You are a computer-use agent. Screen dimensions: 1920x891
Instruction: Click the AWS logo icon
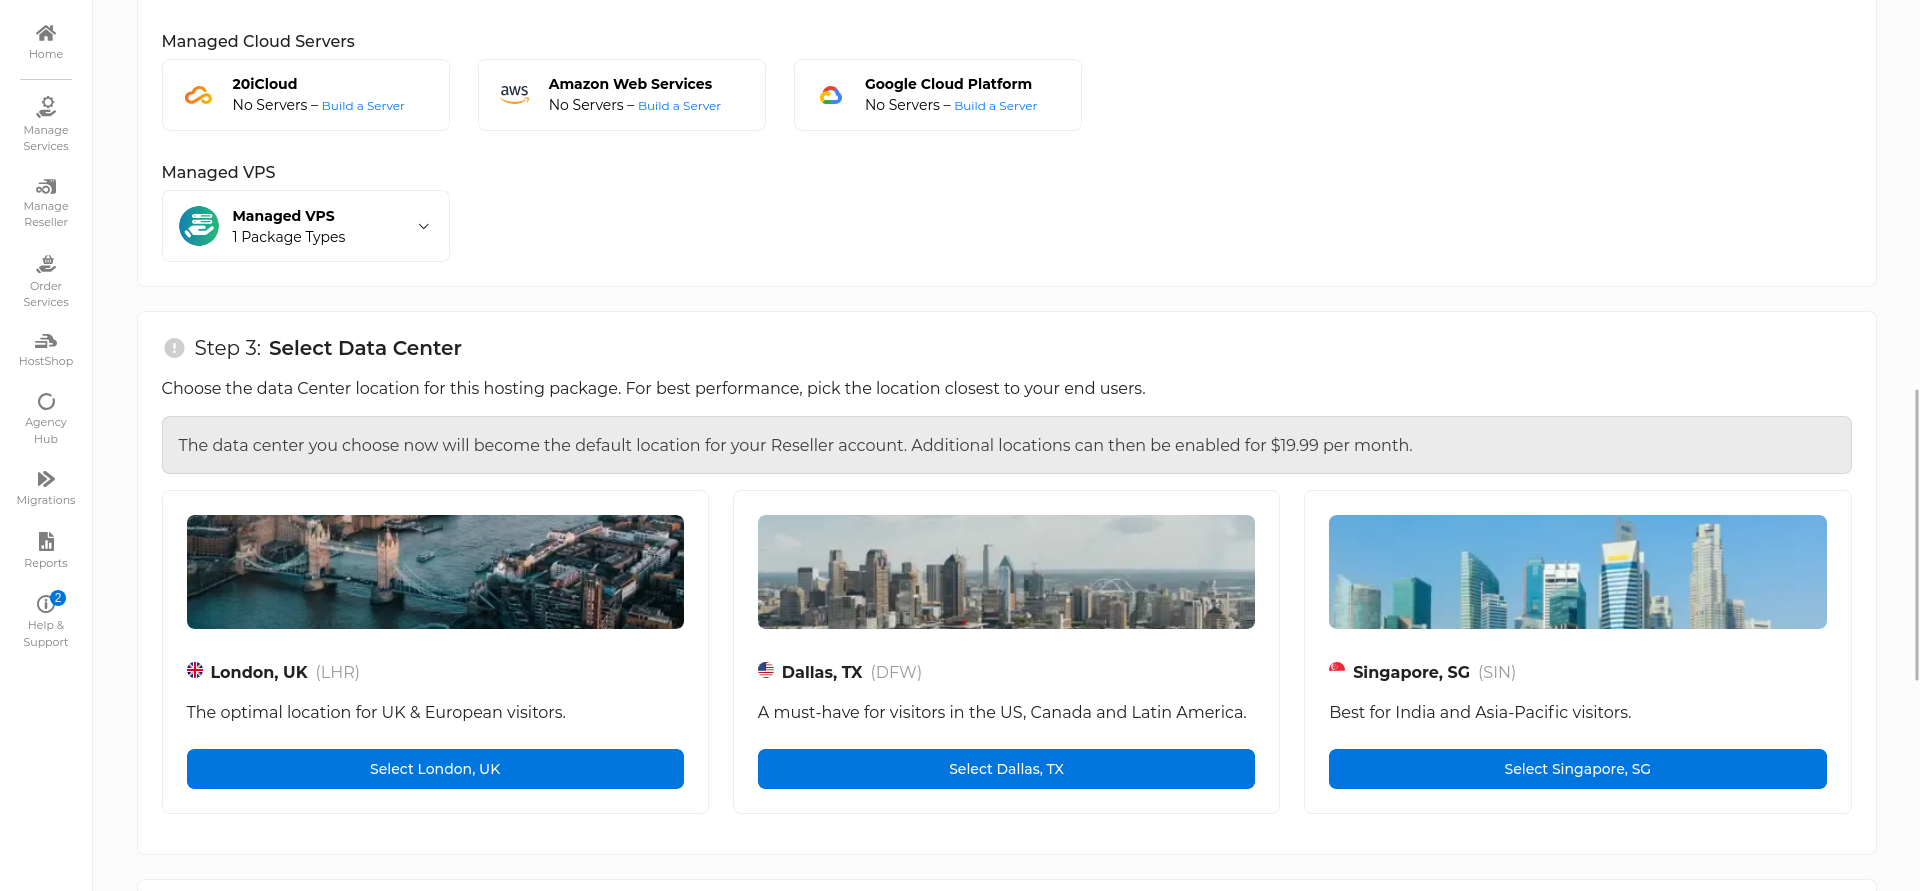(514, 95)
